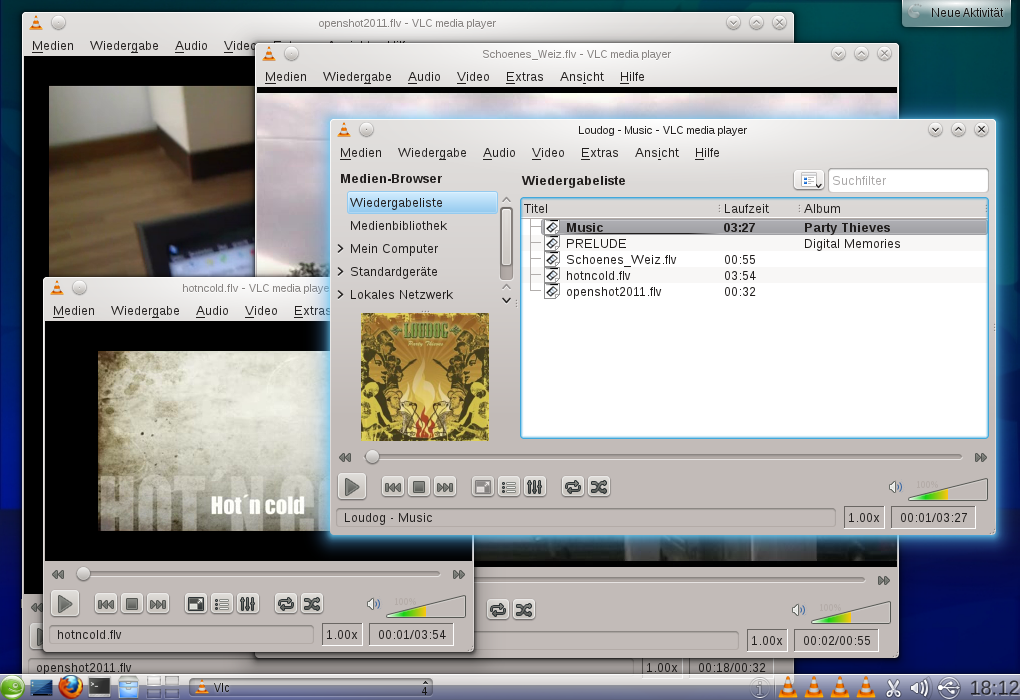Screen dimensions: 1020x700
Task: Skip to next in hotncold.flv window
Action: 157,604
